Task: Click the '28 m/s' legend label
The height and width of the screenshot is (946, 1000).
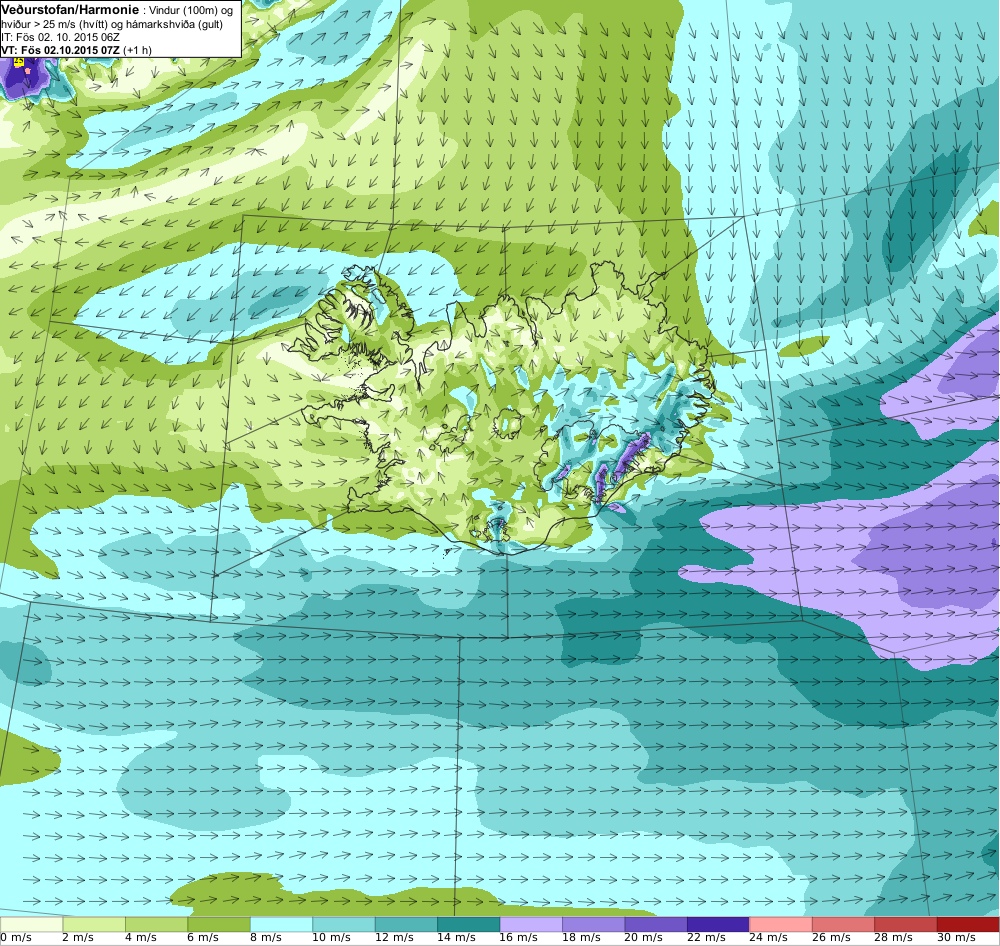Action: 893,938
